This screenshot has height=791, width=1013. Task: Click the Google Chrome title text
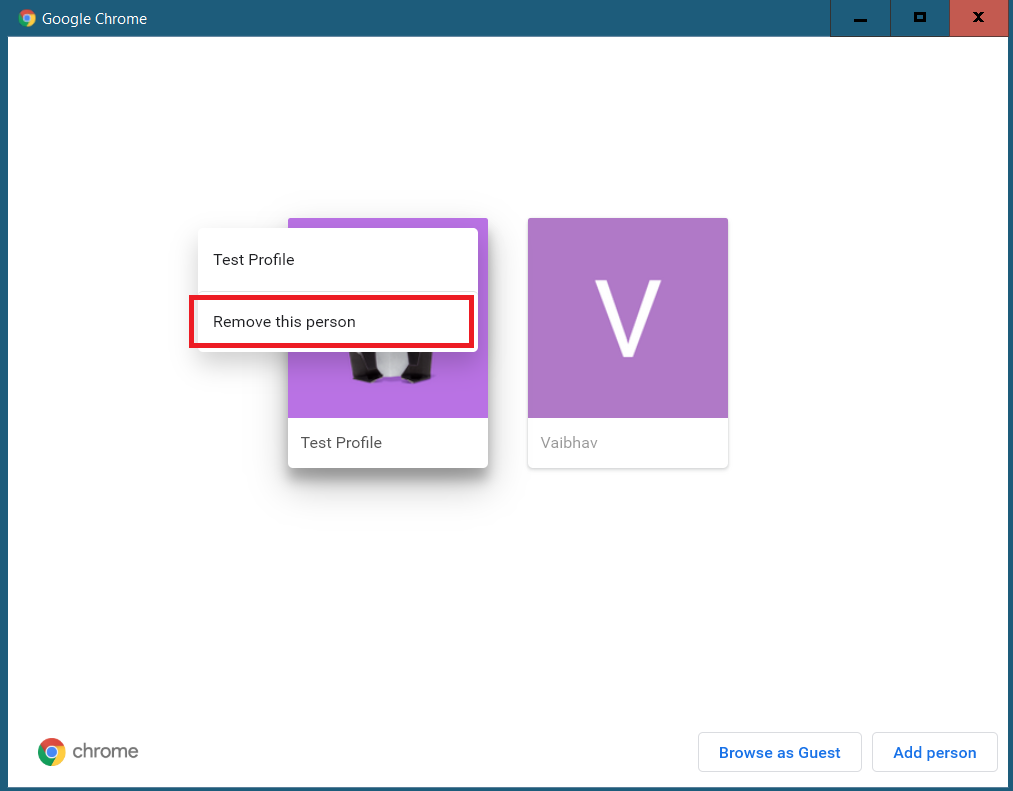point(94,19)
